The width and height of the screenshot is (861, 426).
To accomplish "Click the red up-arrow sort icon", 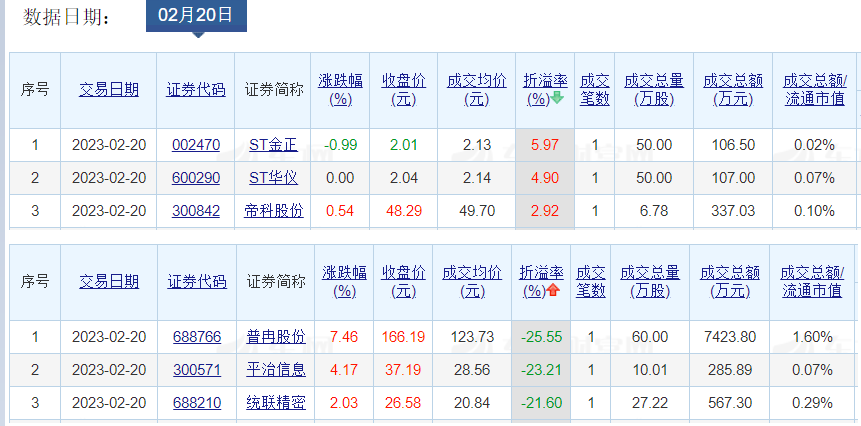I will pos(554,290).
